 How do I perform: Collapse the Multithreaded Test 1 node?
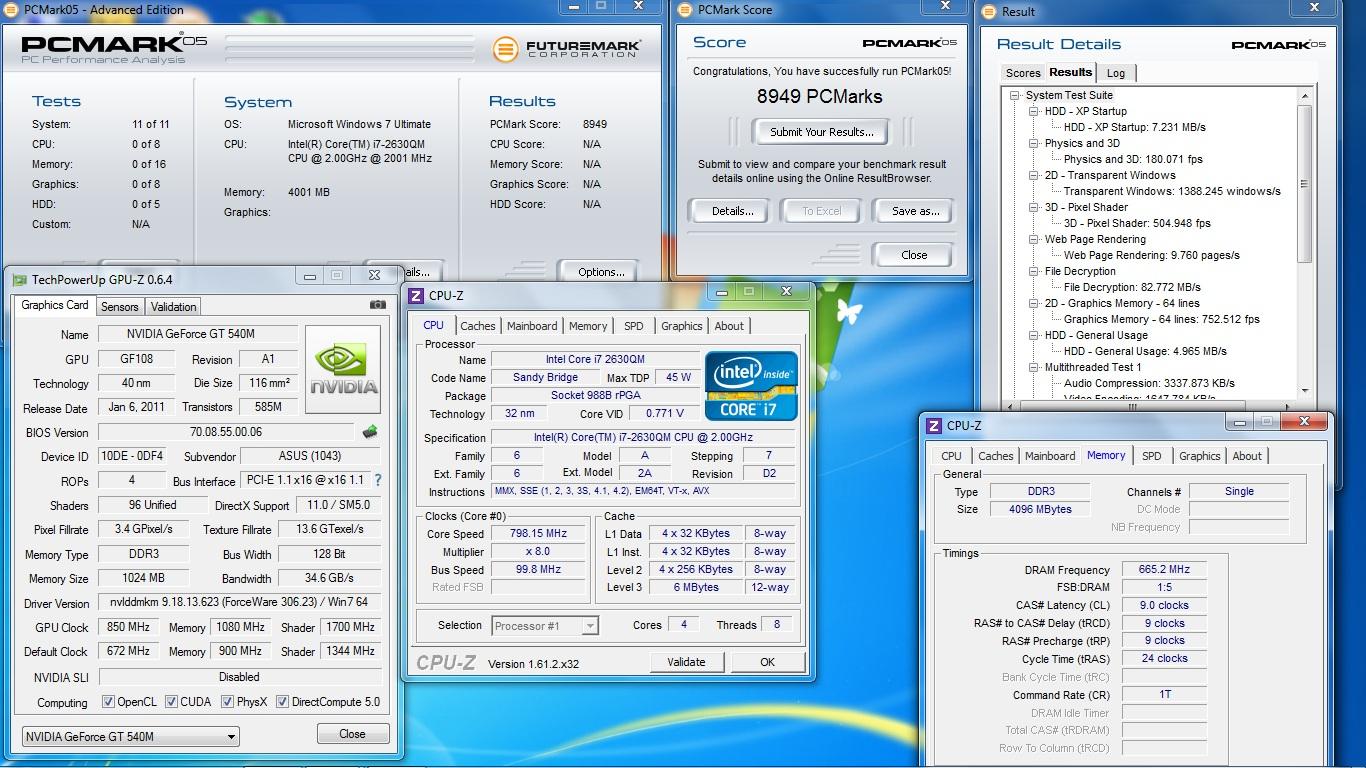click(1034, 368)
